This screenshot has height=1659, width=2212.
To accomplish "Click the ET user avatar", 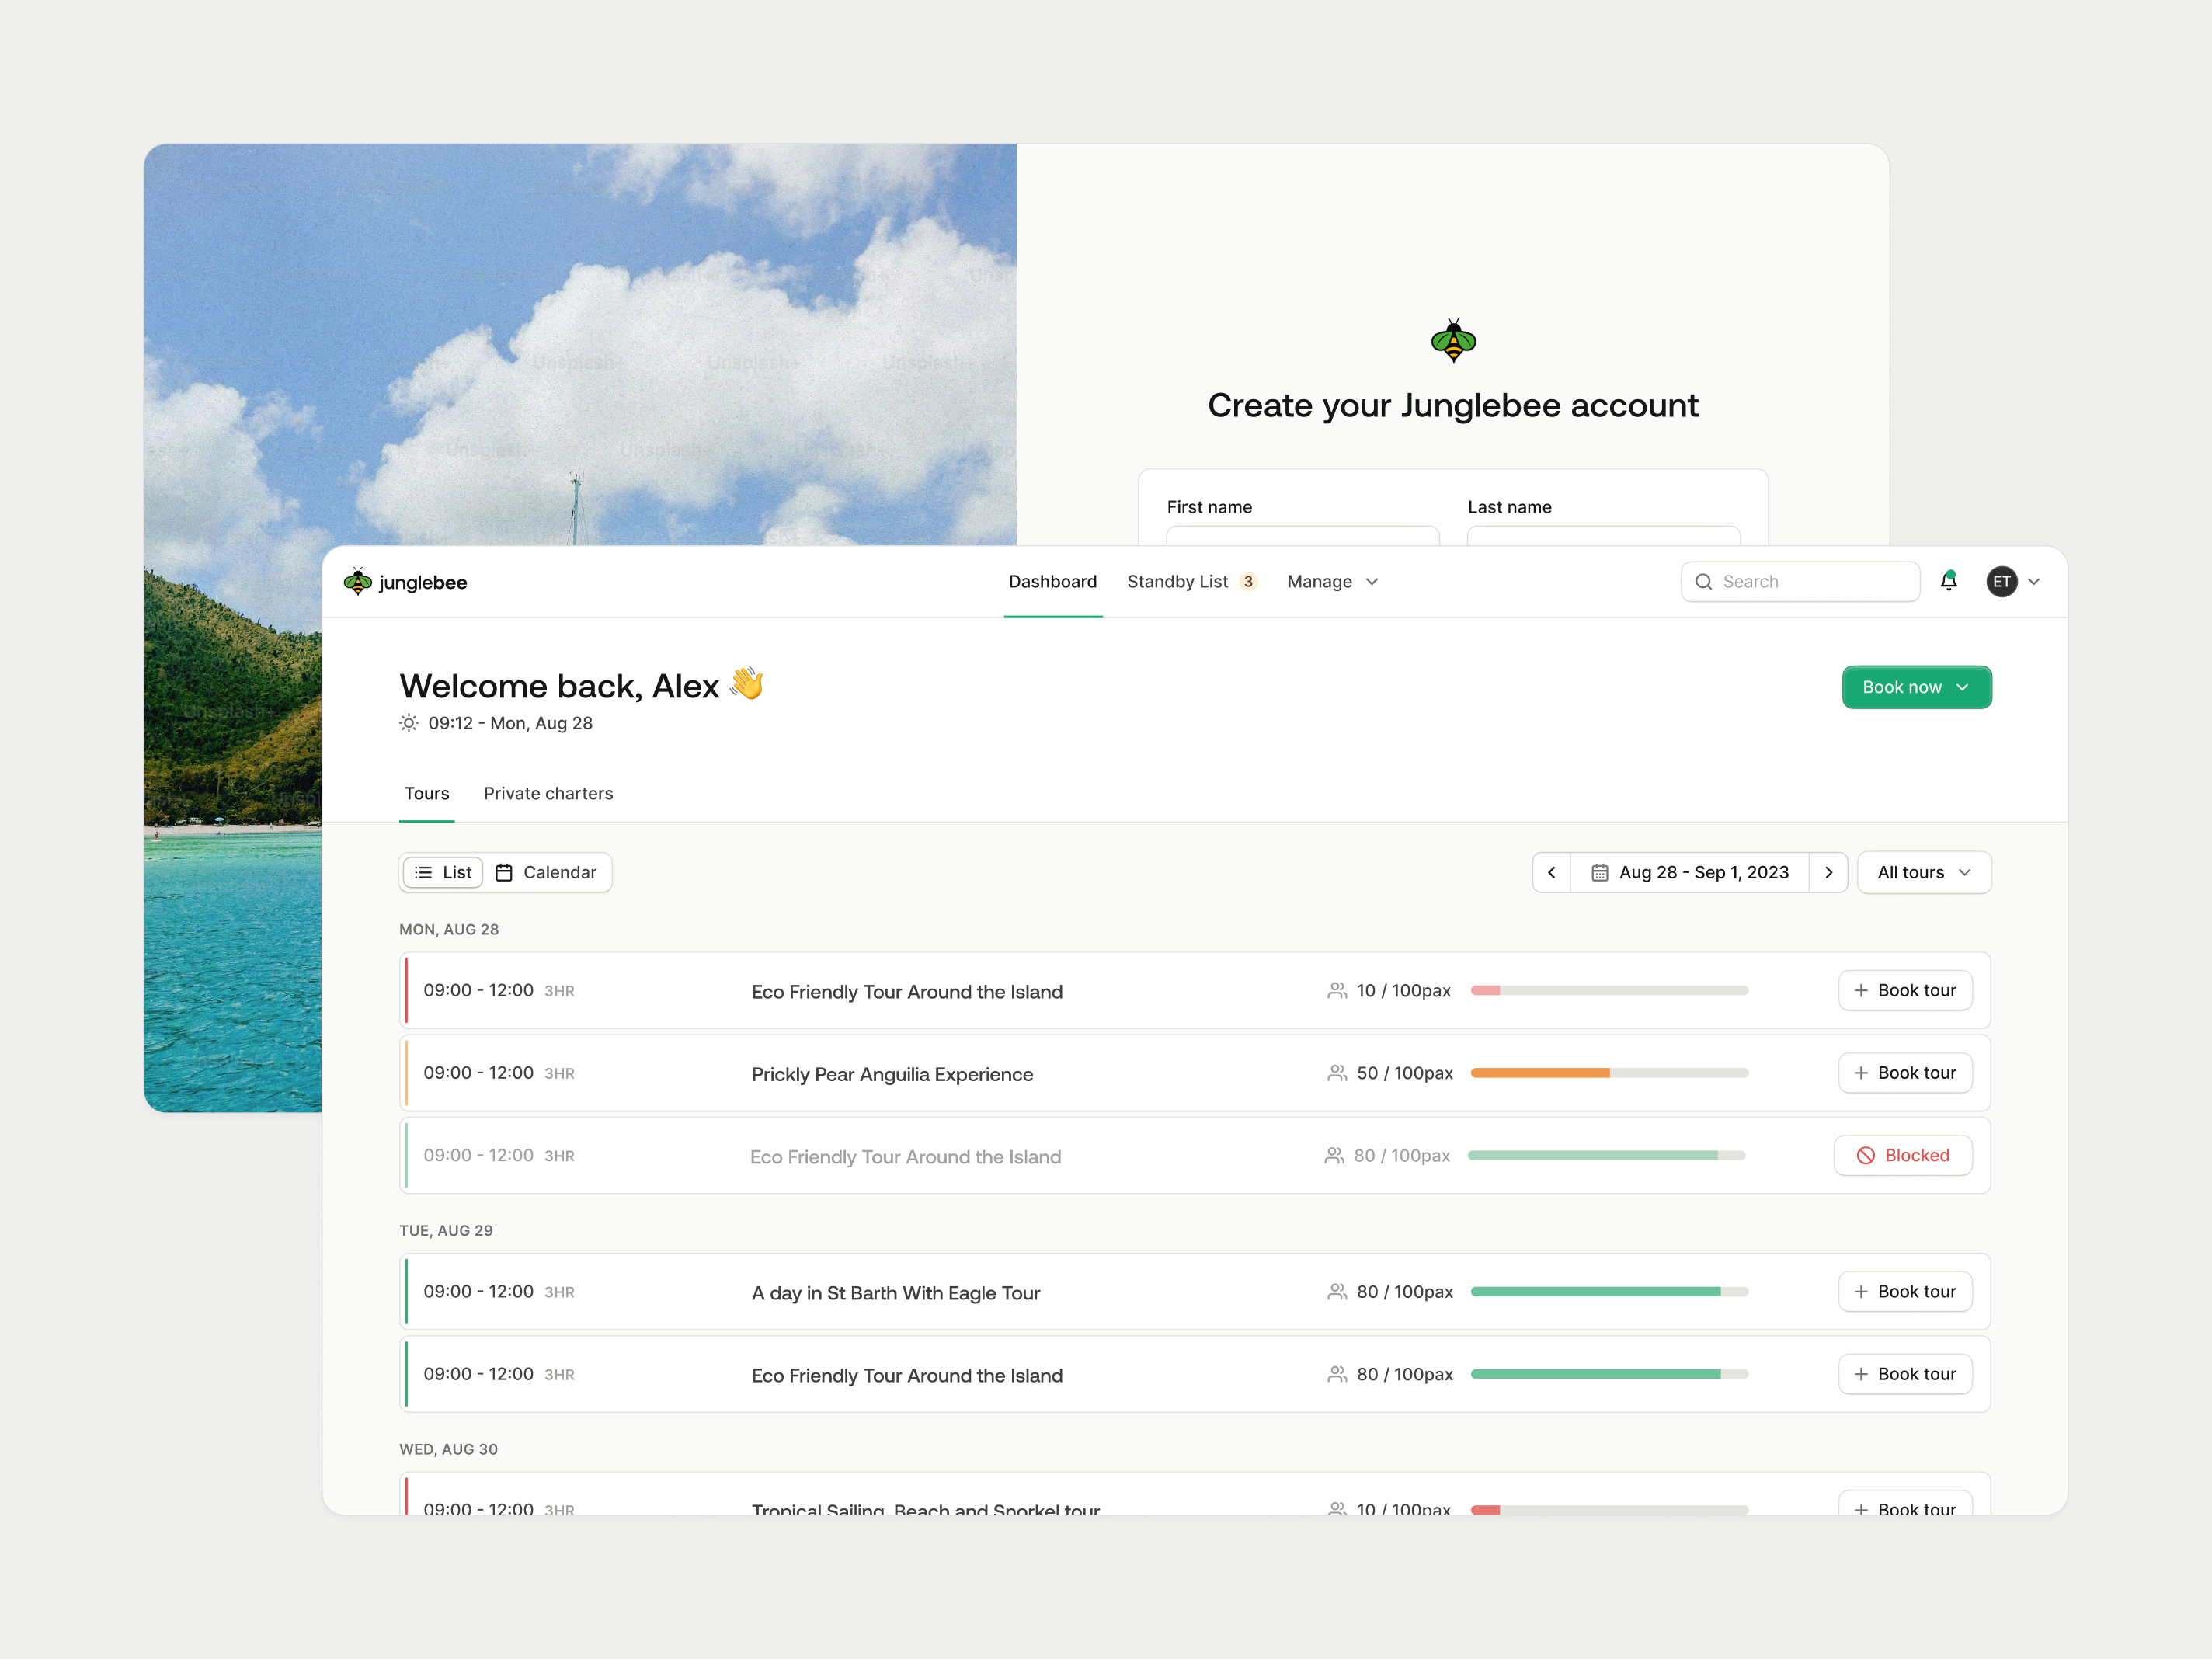I will tap(2001, 582).
